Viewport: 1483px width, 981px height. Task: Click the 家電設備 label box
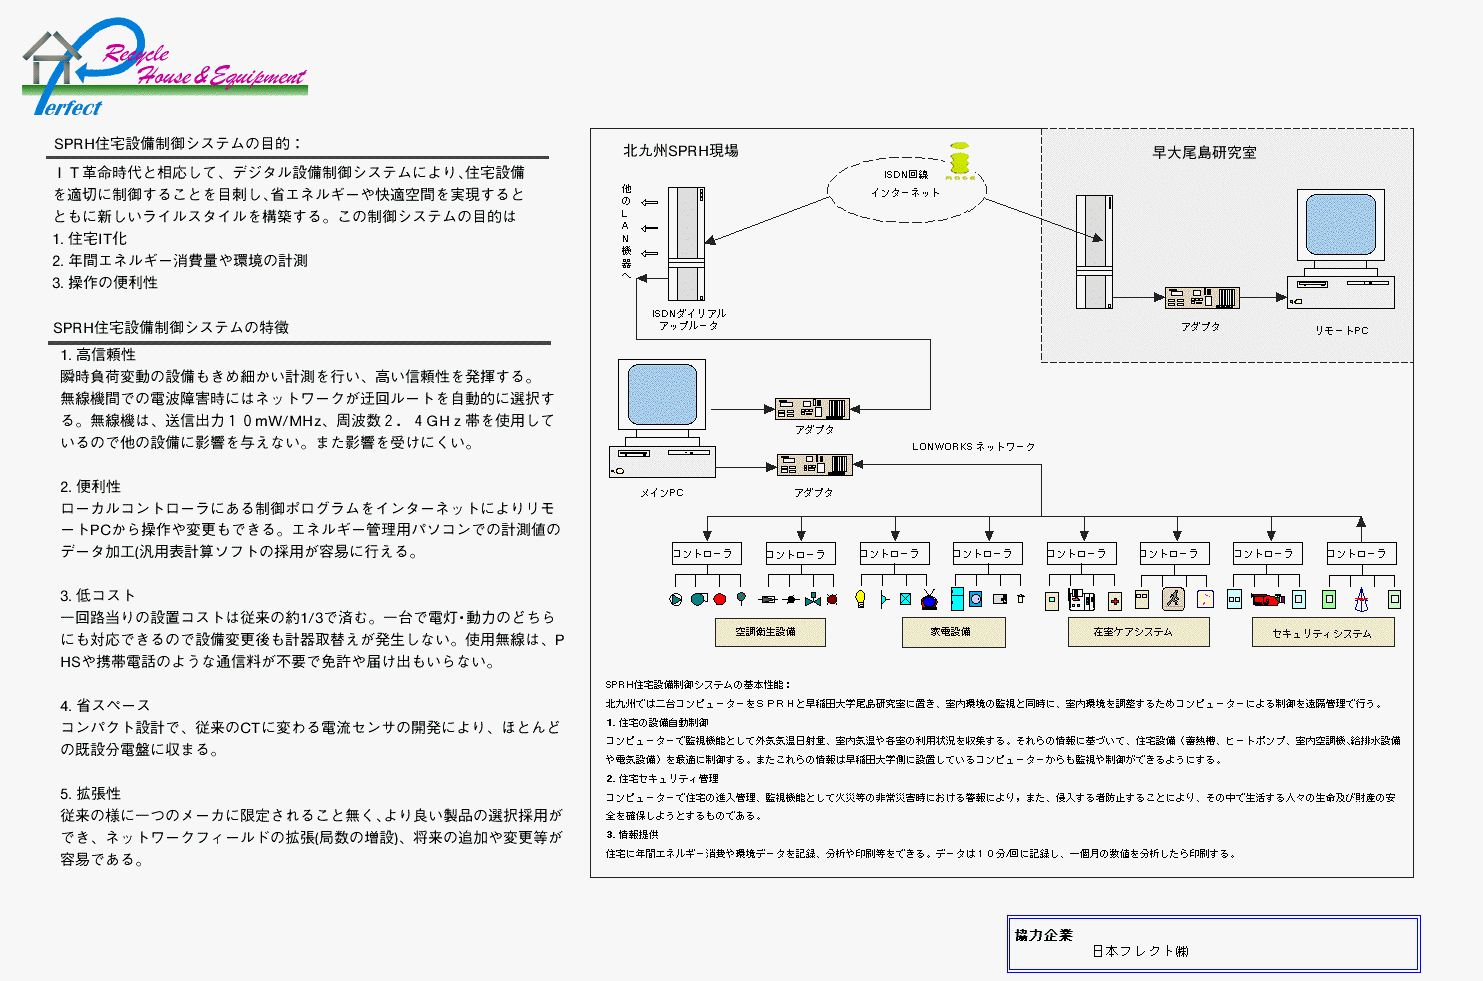point(954,632)
